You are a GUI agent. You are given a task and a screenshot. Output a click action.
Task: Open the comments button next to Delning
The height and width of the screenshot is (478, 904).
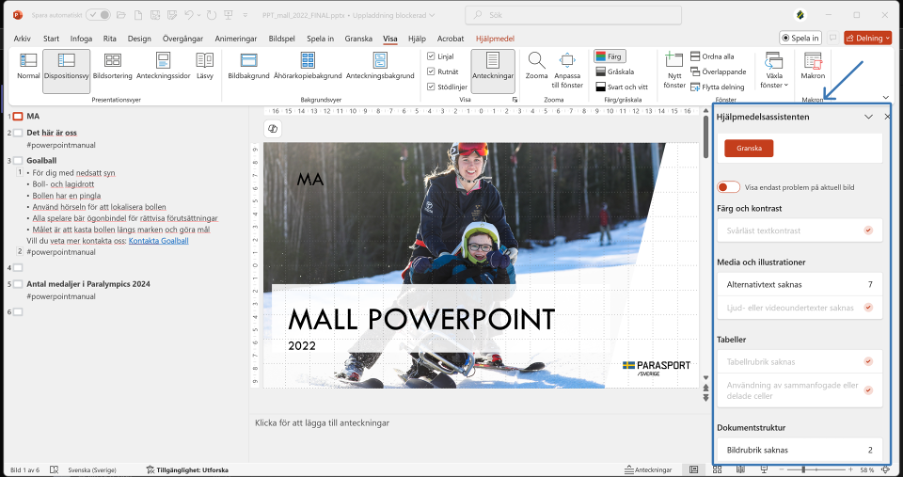833,38
